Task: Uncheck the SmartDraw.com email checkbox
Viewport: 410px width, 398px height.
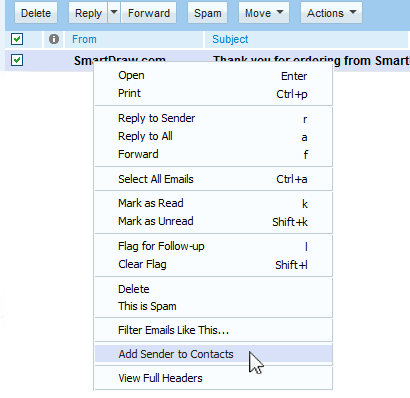Action: click(x=17, y=60)
